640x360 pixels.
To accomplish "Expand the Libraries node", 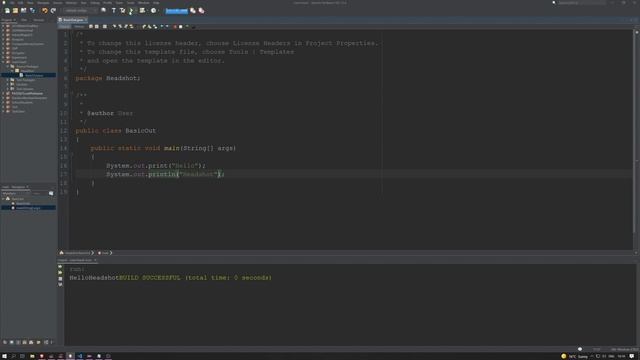I will [x=7, y=84].
